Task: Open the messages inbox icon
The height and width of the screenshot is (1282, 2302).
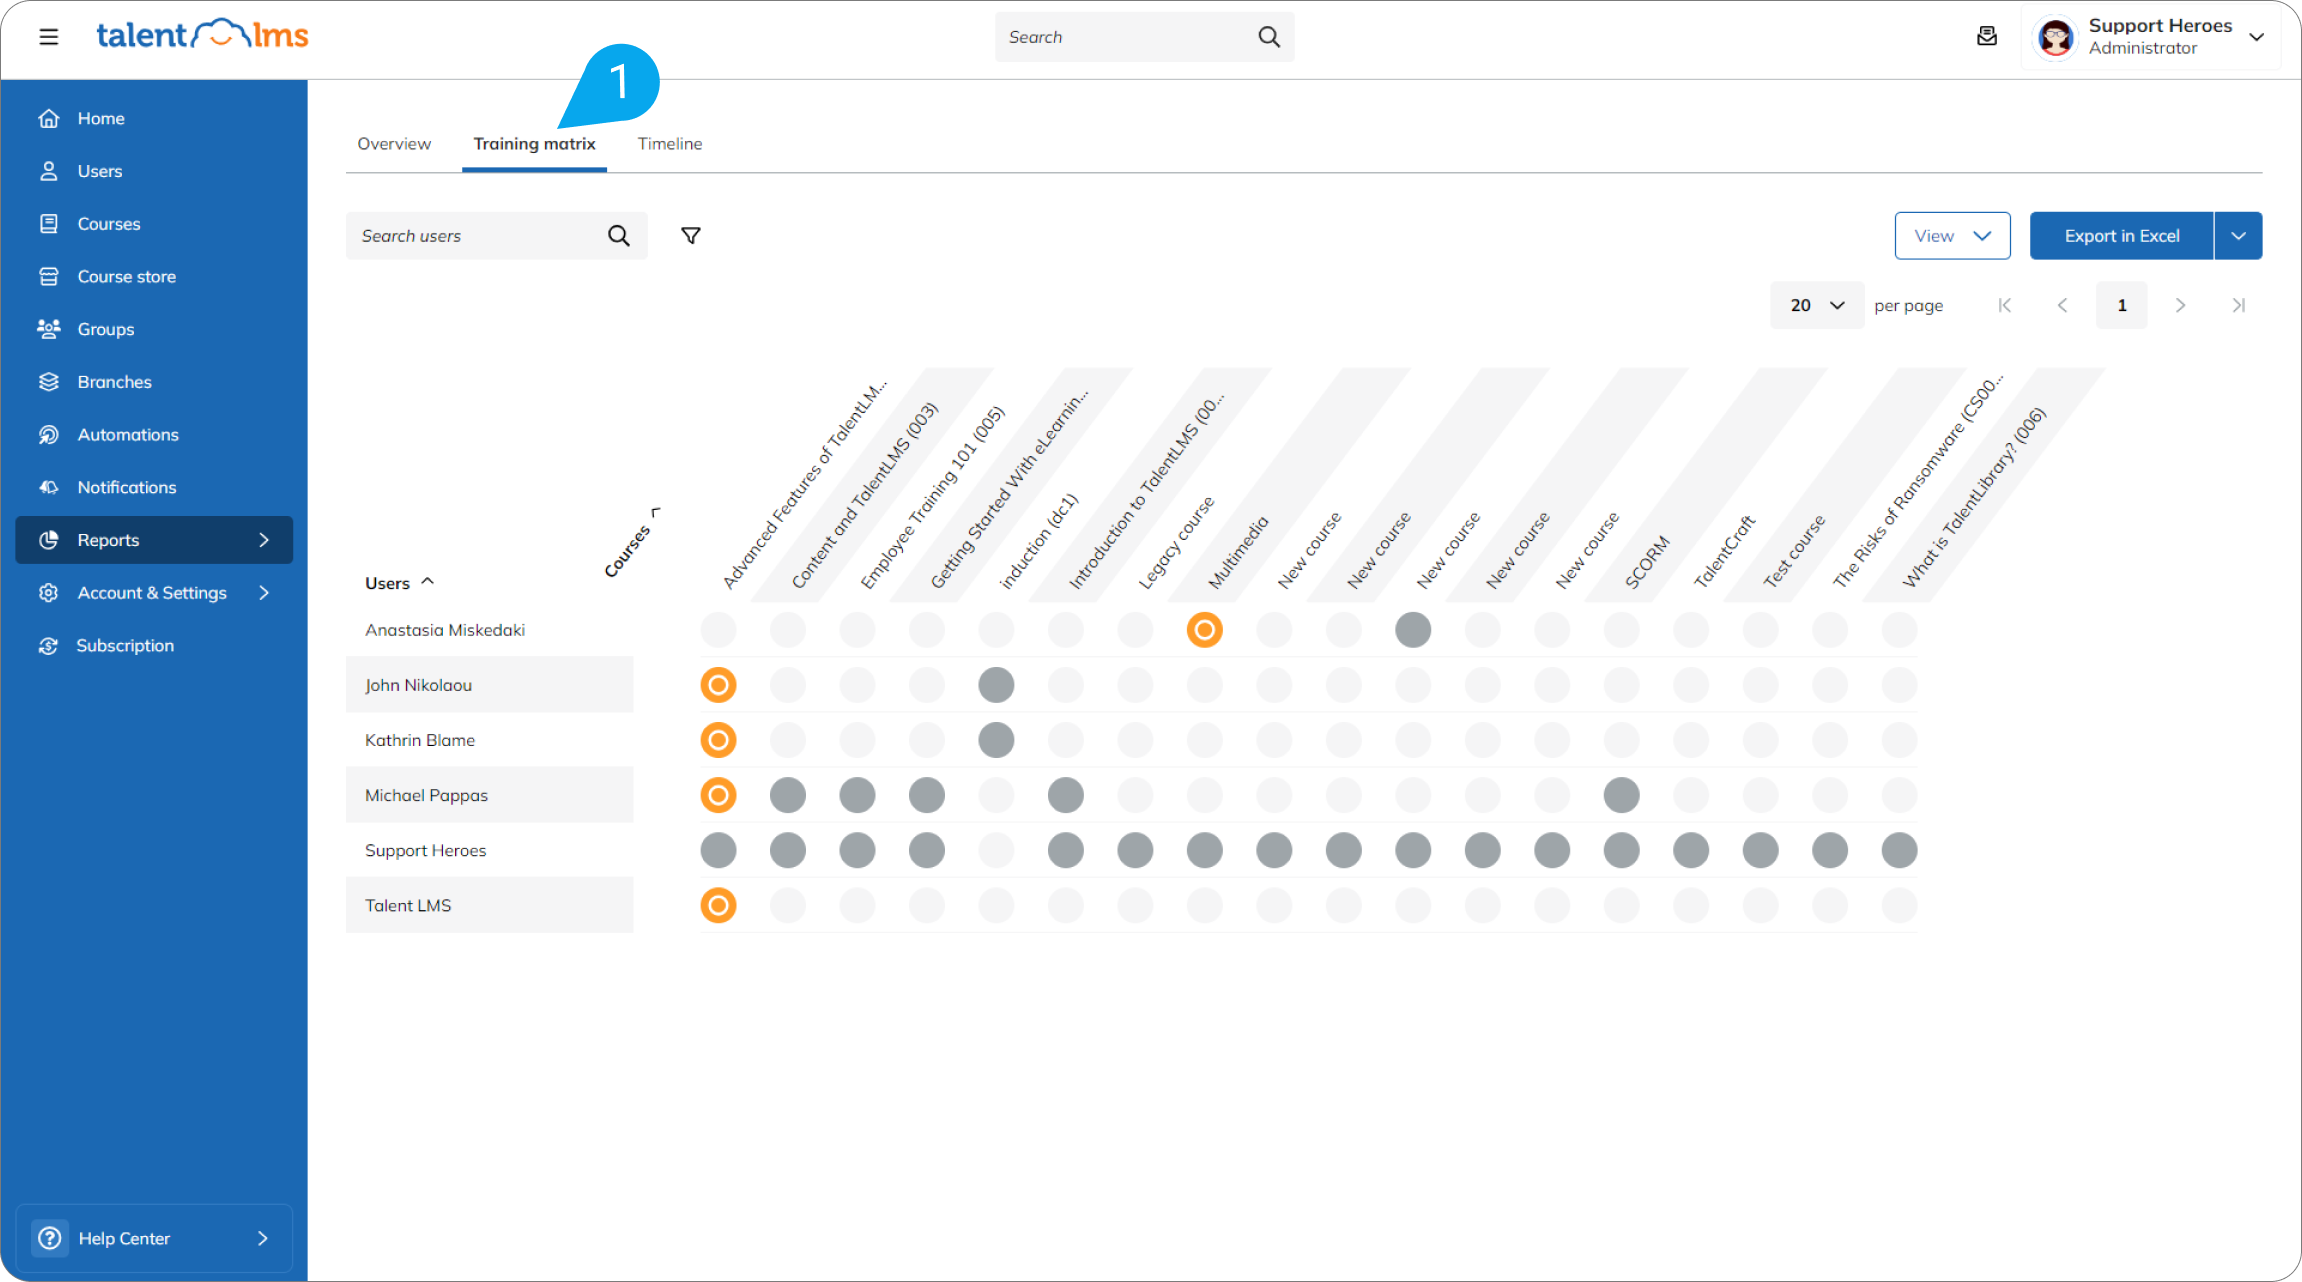Action: point(1987,37)
